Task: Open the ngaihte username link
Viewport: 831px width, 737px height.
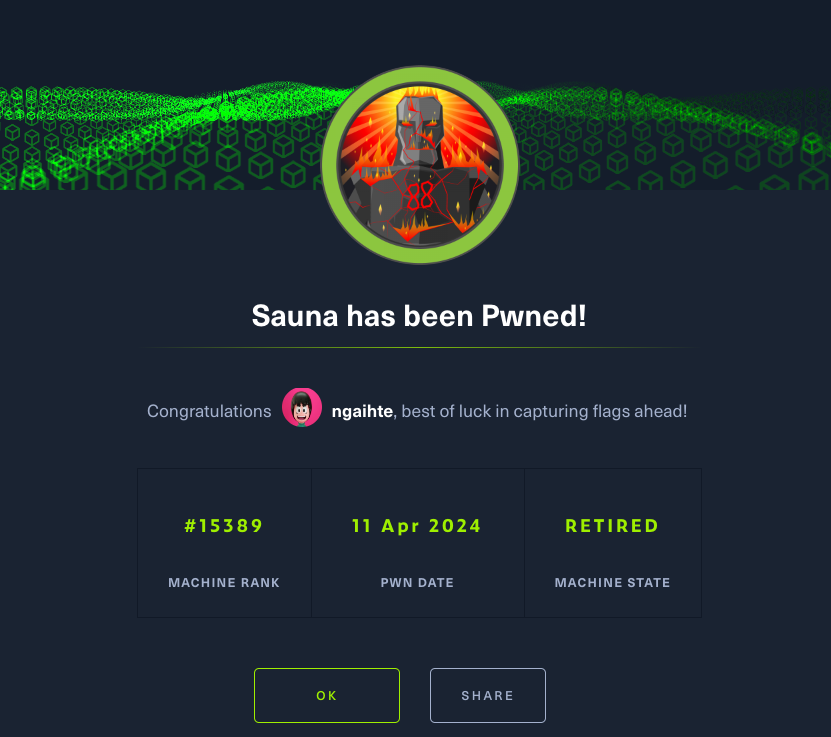Action: [362, 411]
